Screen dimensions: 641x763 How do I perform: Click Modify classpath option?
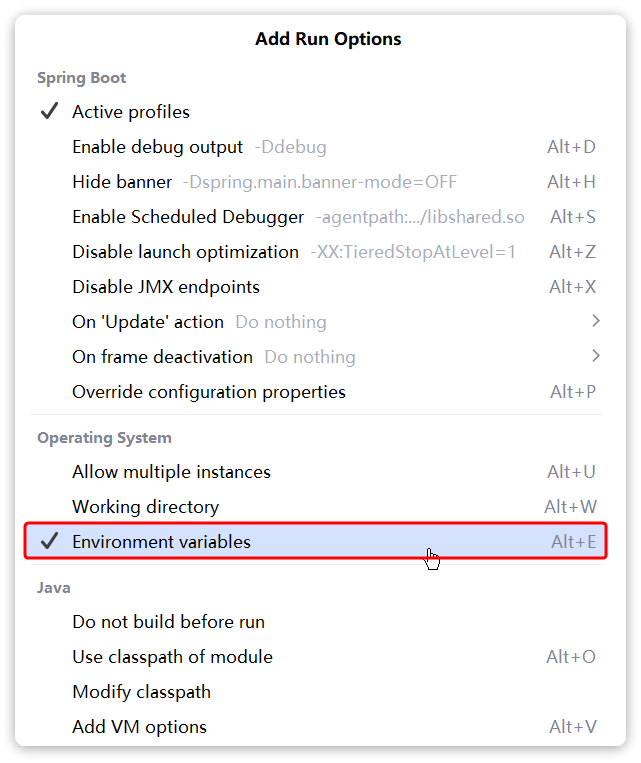141,692
